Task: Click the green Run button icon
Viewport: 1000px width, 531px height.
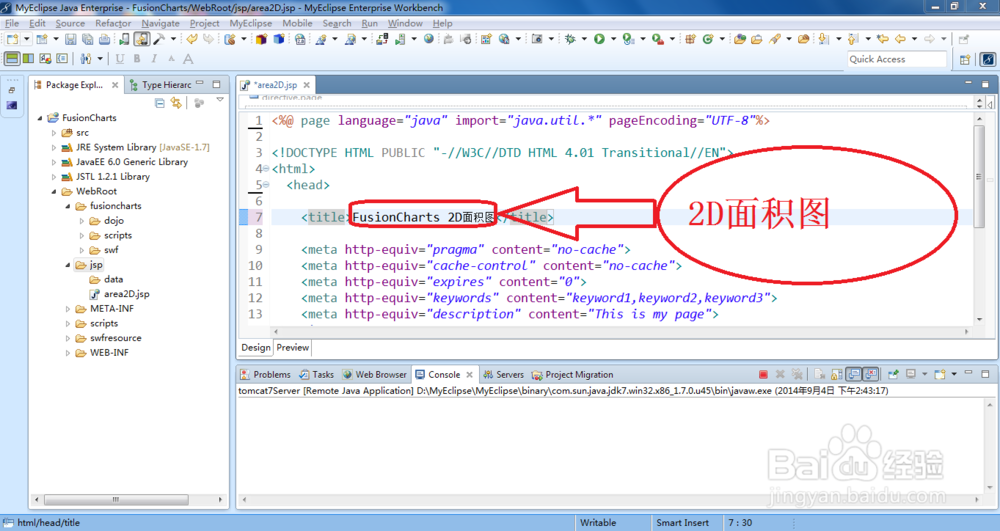Action: tap(599, 39)
